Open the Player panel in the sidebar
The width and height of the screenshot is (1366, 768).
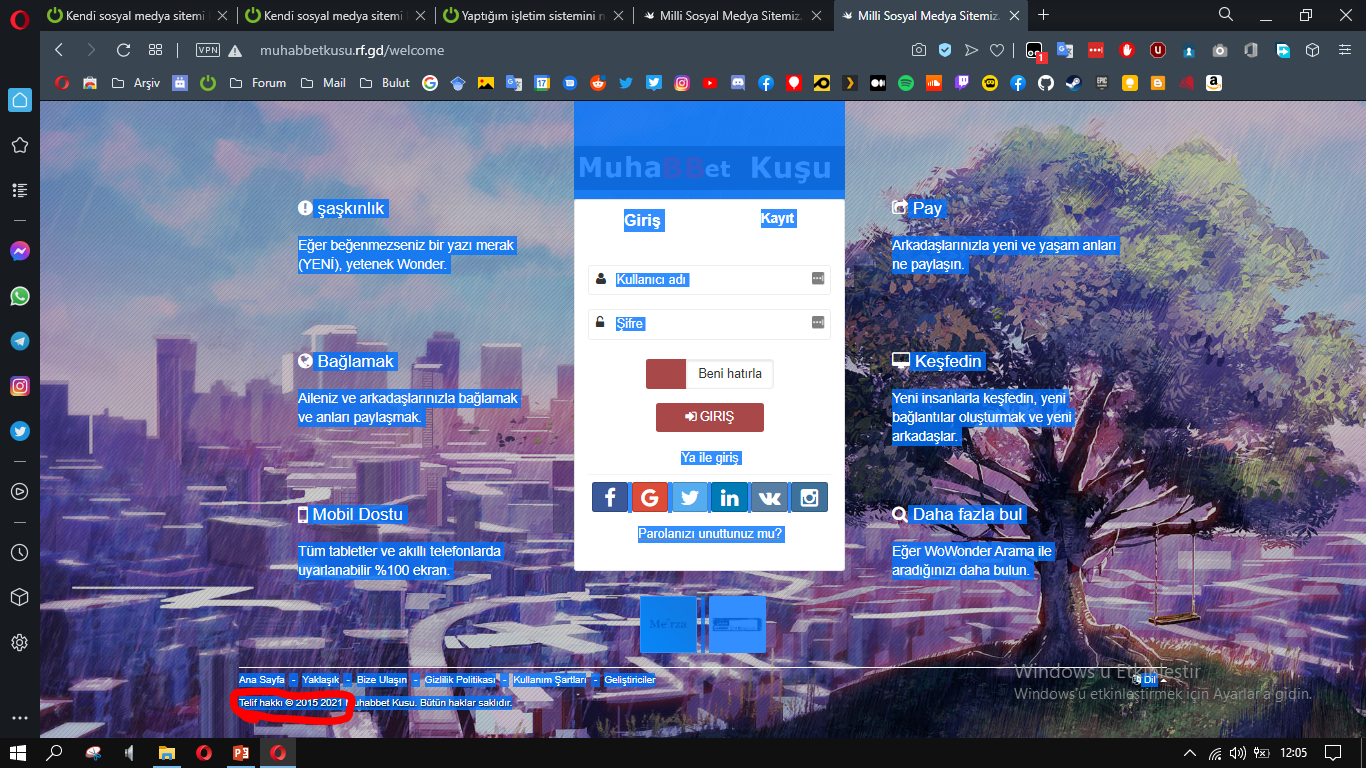click(20, 491)
